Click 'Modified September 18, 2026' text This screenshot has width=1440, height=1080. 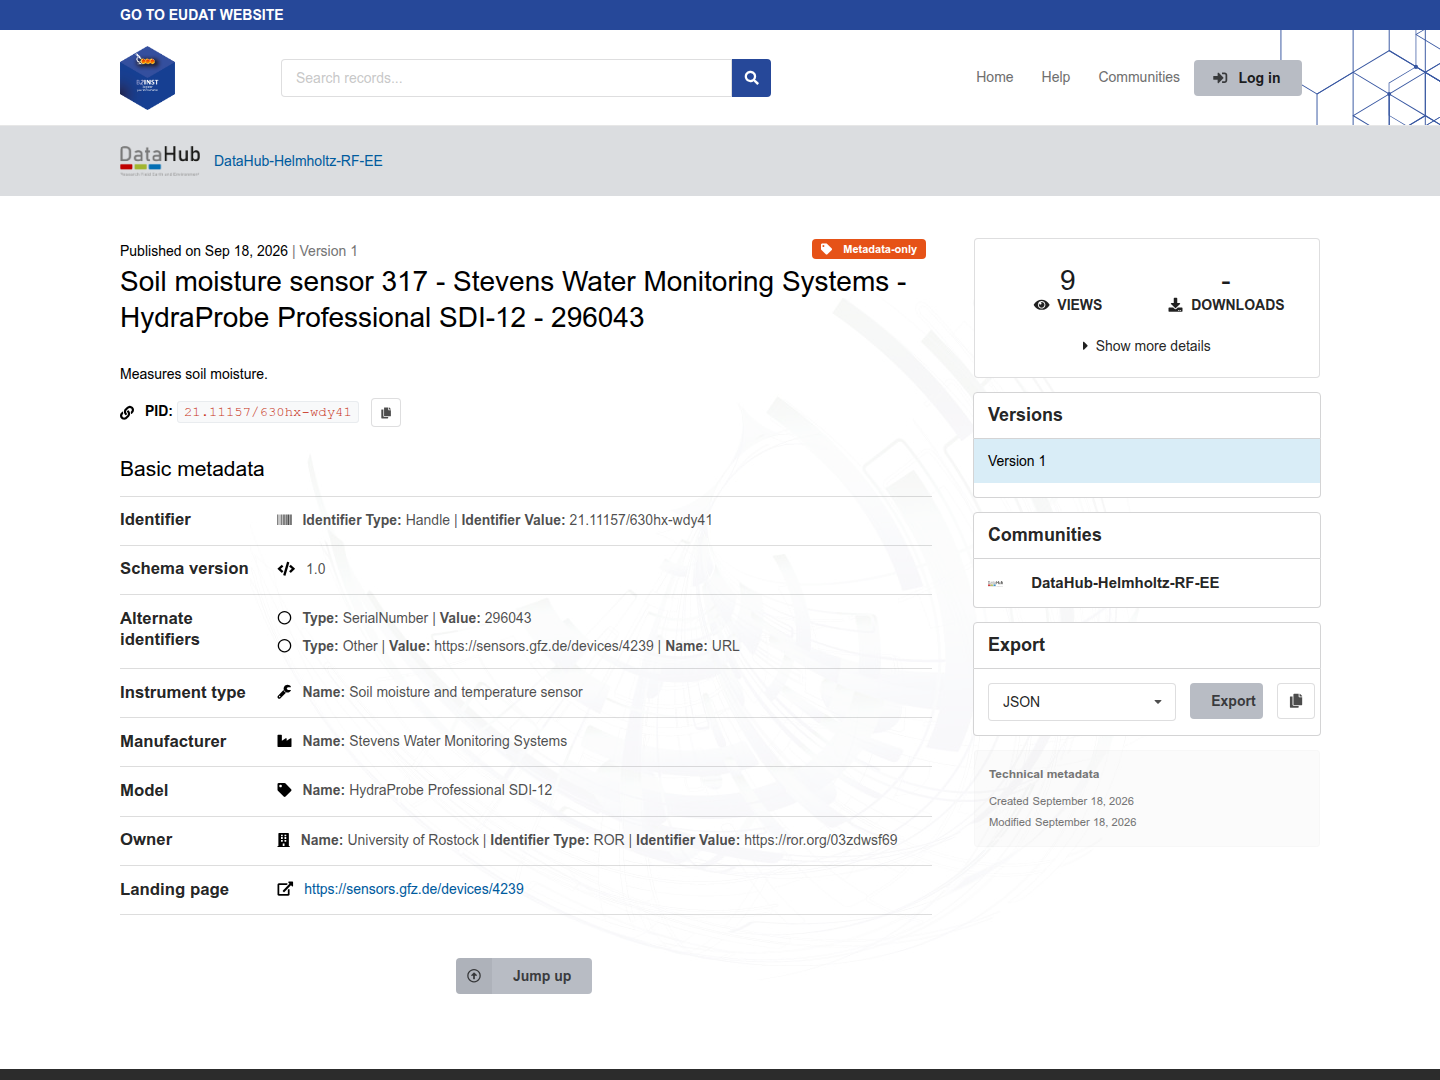pos(1063,822)
